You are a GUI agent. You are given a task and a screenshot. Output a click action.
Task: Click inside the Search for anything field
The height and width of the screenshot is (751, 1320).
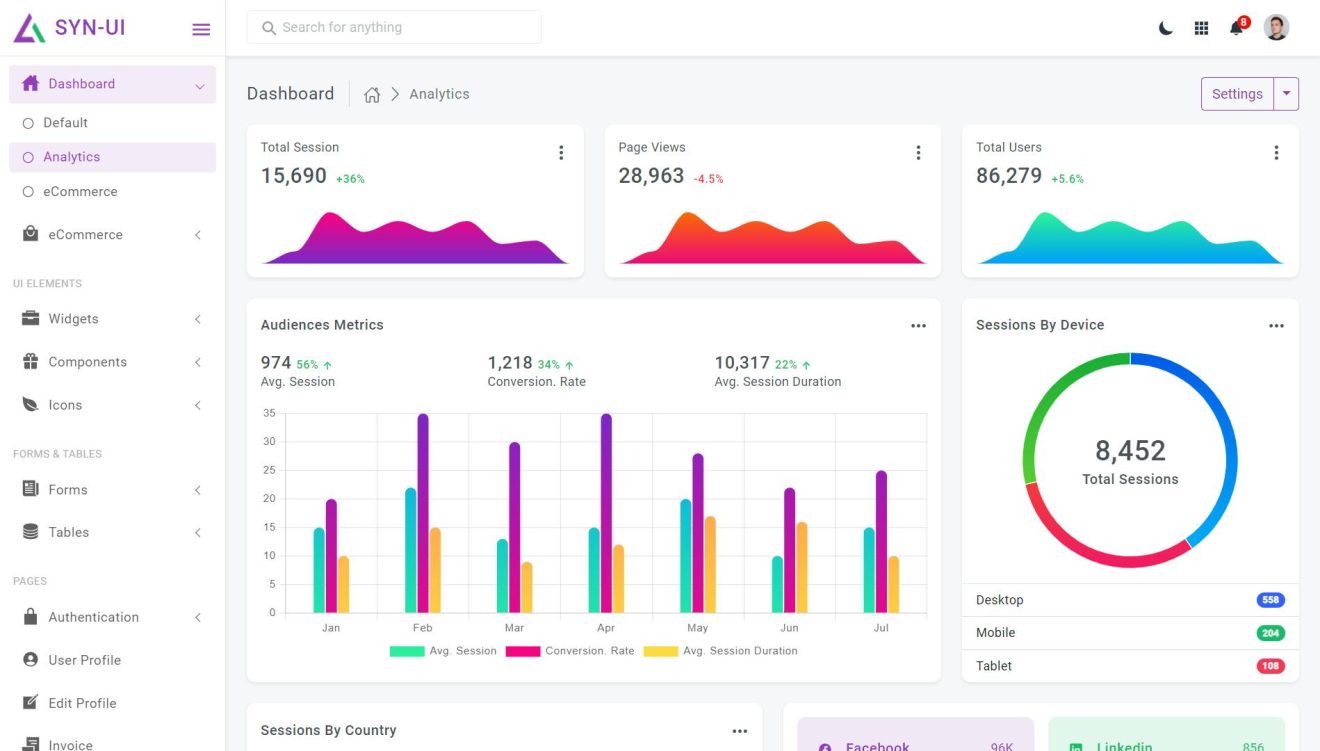pyautogui.click(x=393, y=27)
